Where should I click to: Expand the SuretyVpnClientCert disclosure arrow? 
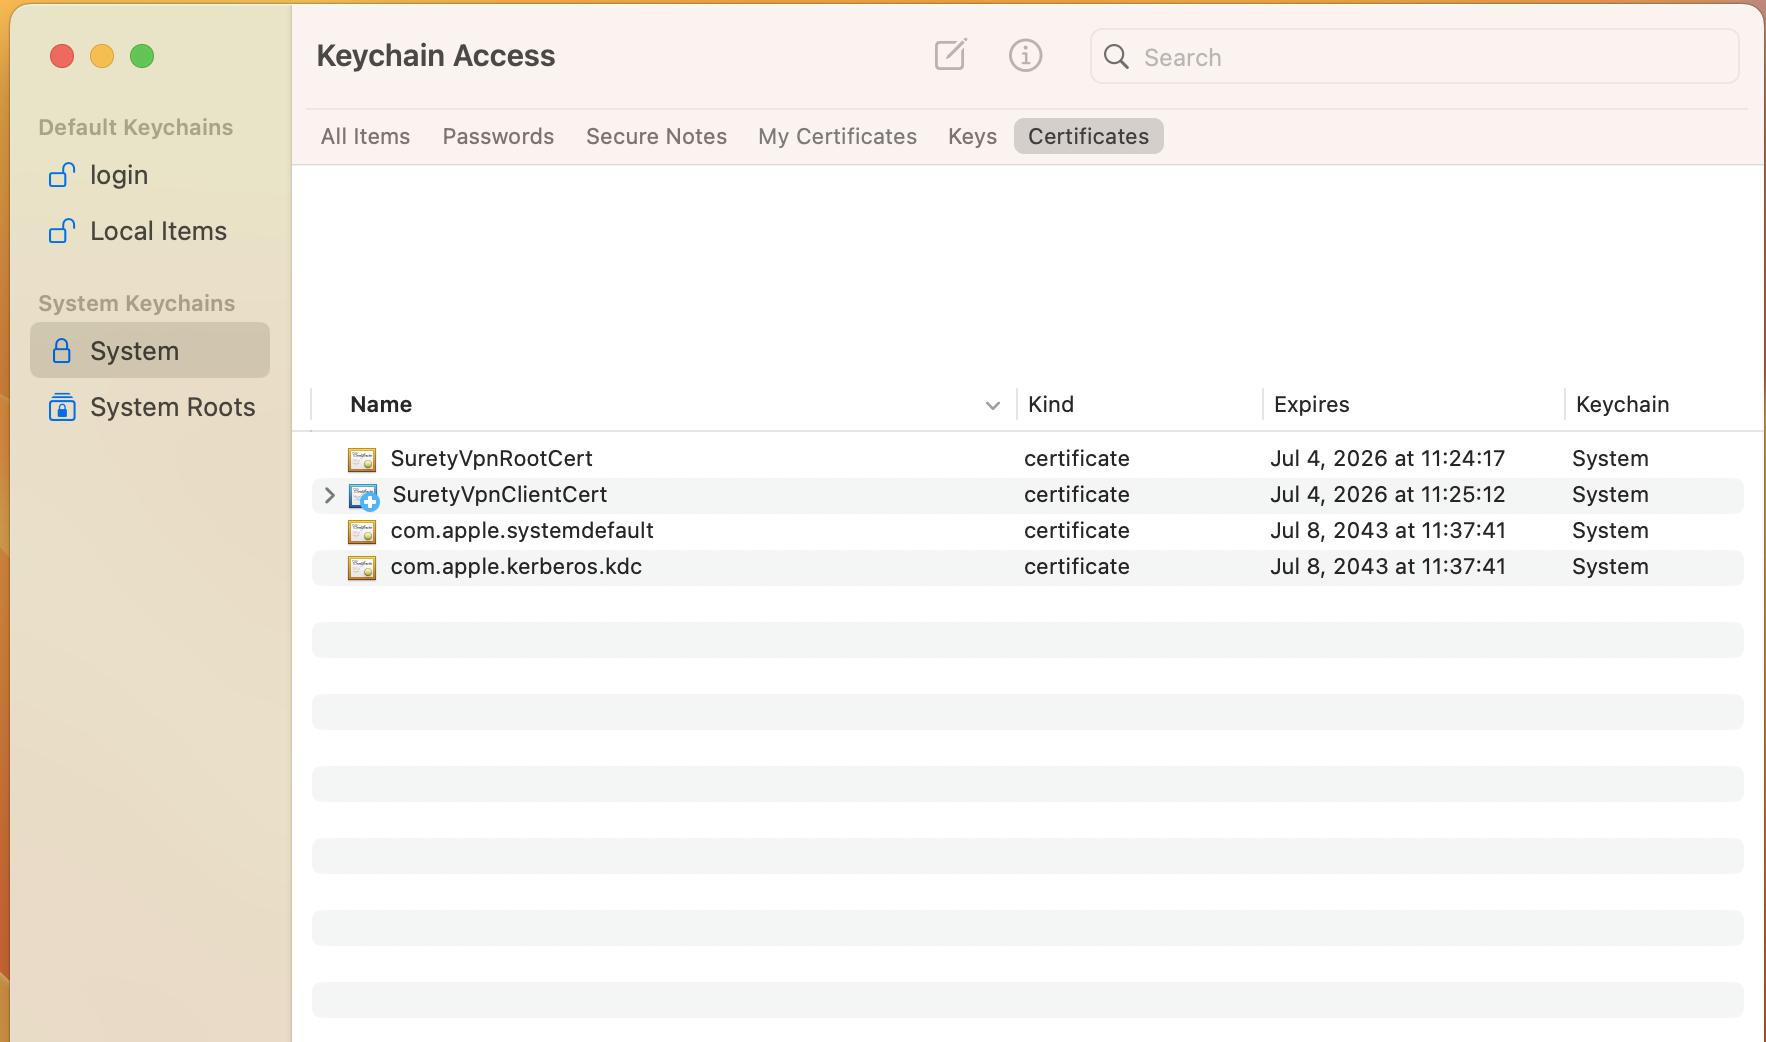[x=329, y=494]
